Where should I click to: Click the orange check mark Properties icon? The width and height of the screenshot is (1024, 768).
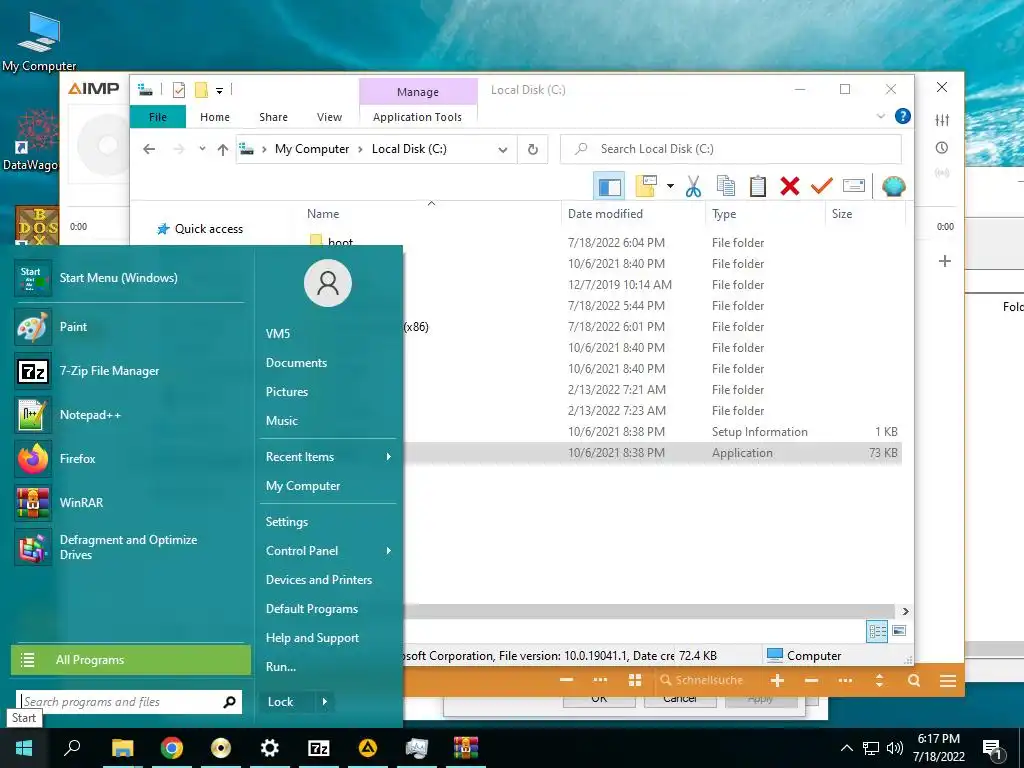click(822, 187)
